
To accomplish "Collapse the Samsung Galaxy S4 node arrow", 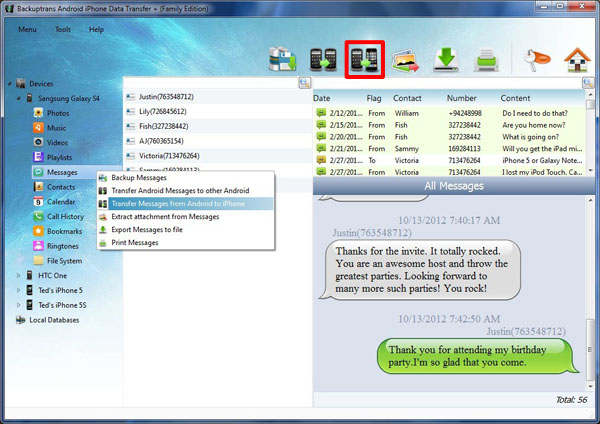I will pos(18,98).
